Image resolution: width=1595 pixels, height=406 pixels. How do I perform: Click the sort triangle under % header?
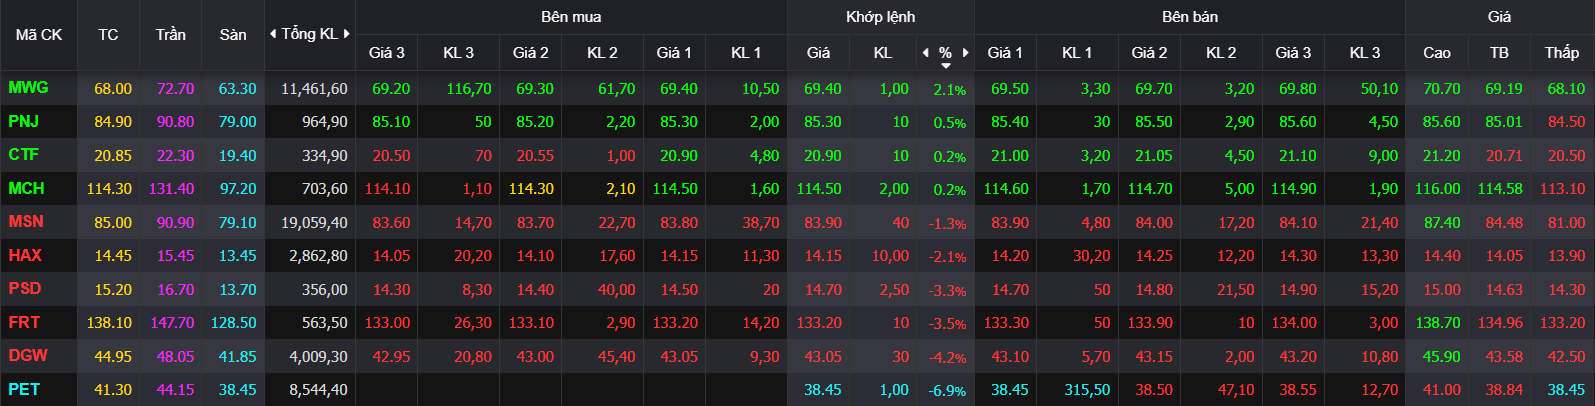(x=945, y=67)
